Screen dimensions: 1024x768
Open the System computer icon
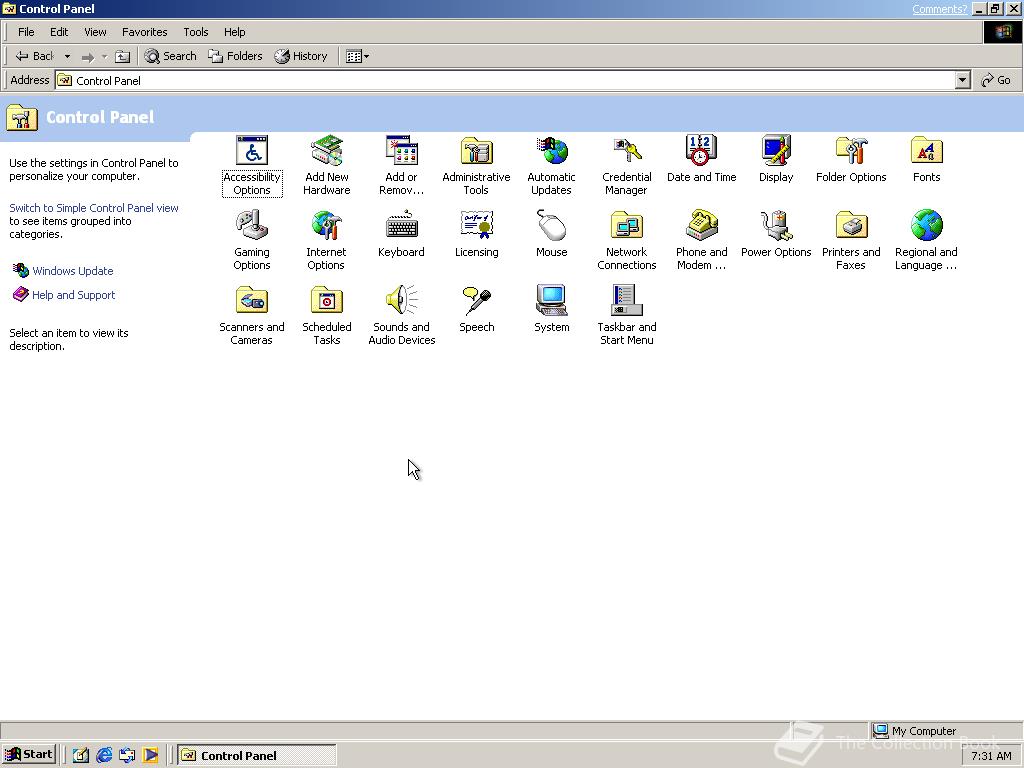click(551, 300)
